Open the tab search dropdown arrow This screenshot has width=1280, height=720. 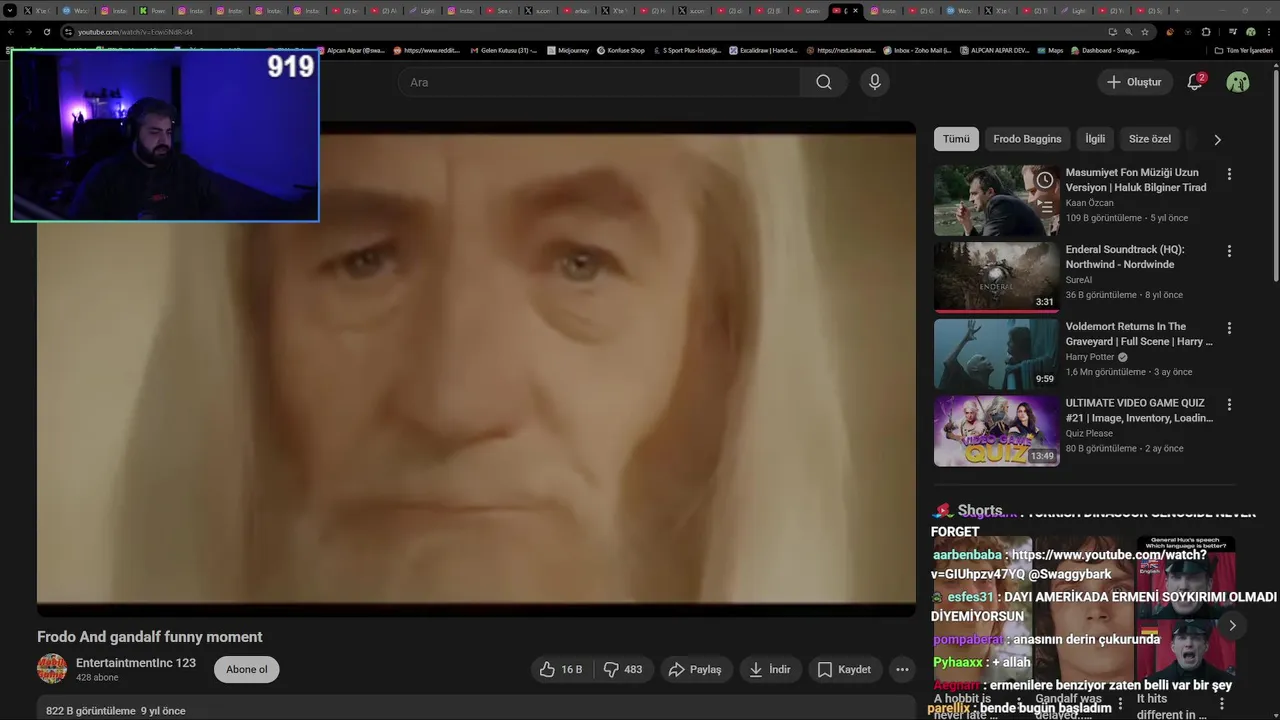(x=9, y=10)
